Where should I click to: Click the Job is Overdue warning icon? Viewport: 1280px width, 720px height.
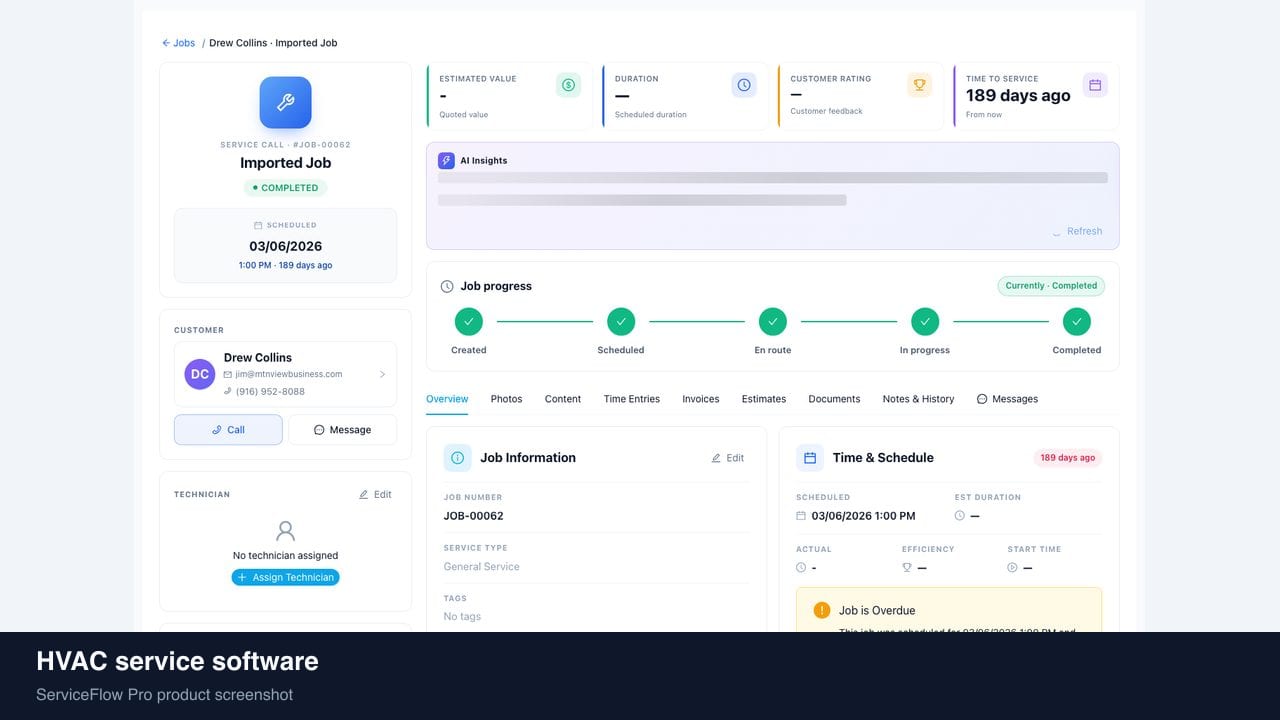click(x=822, y=610)
